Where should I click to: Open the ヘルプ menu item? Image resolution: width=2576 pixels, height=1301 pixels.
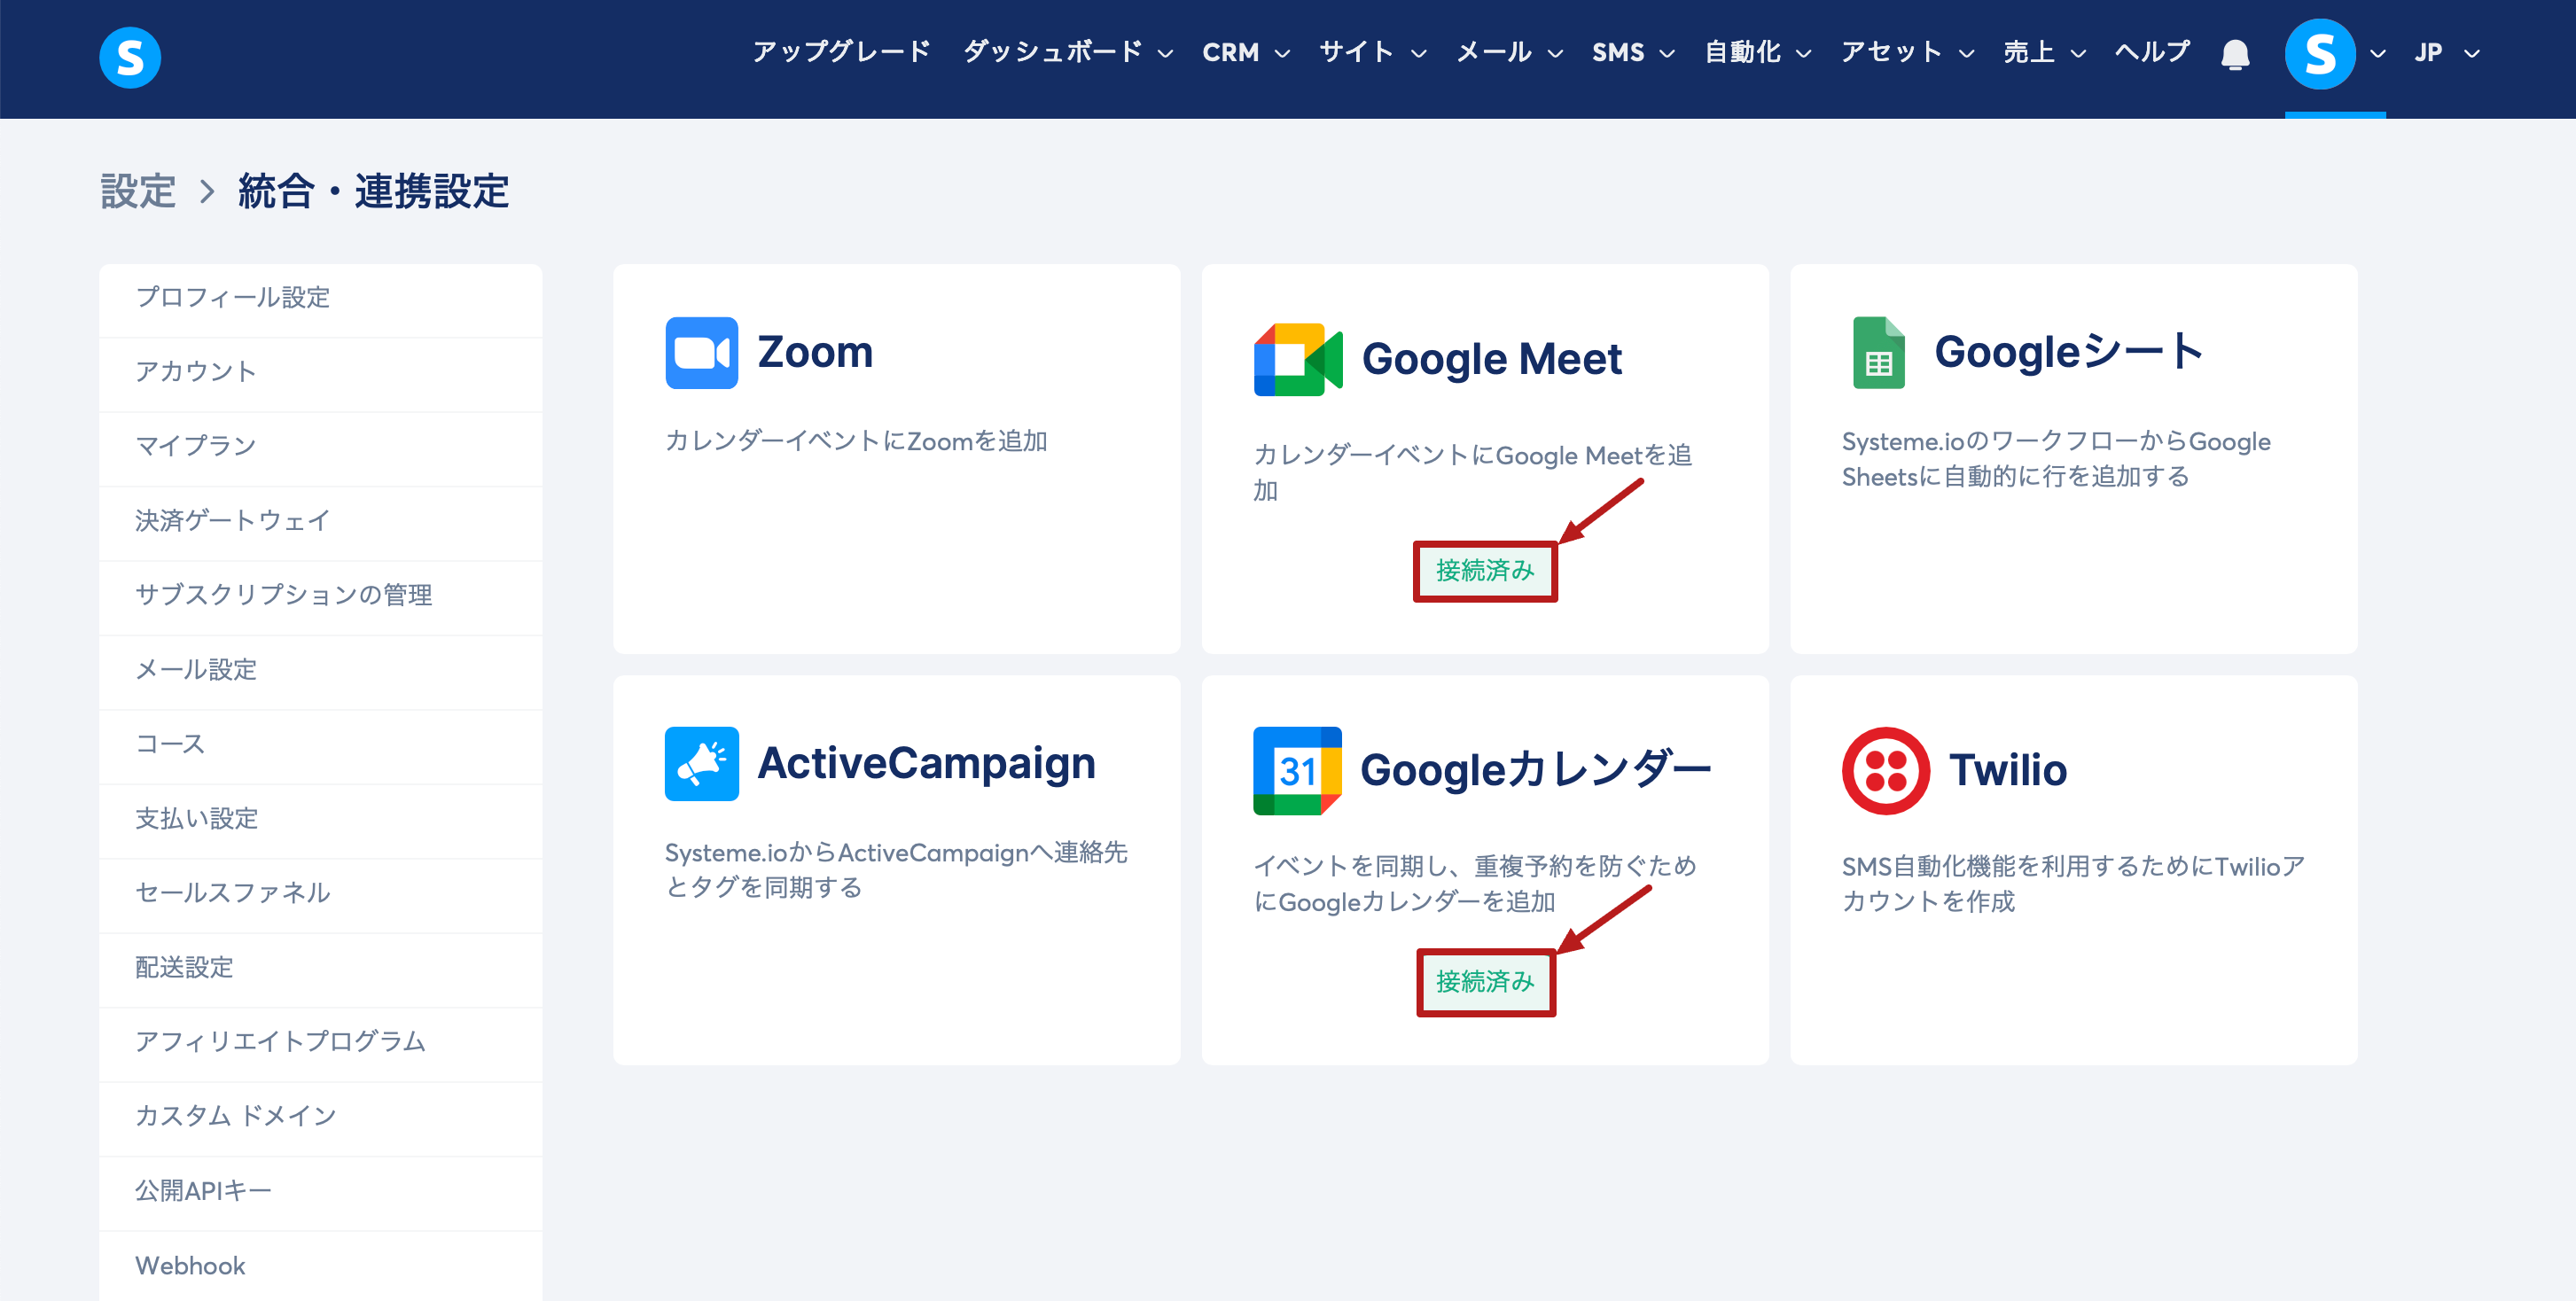(2152, 52)
